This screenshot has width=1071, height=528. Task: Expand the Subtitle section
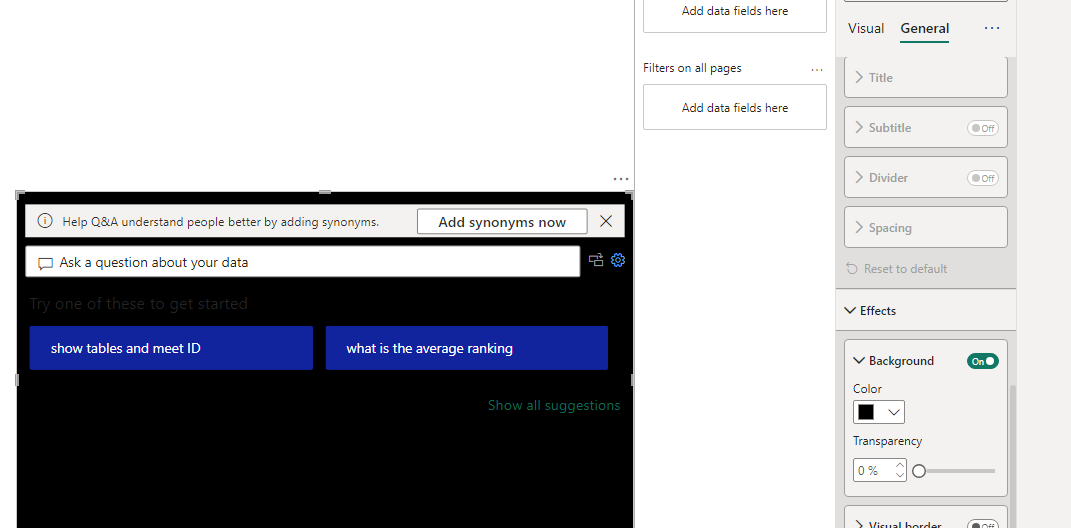pyautogui.click(x=859, y=128)
